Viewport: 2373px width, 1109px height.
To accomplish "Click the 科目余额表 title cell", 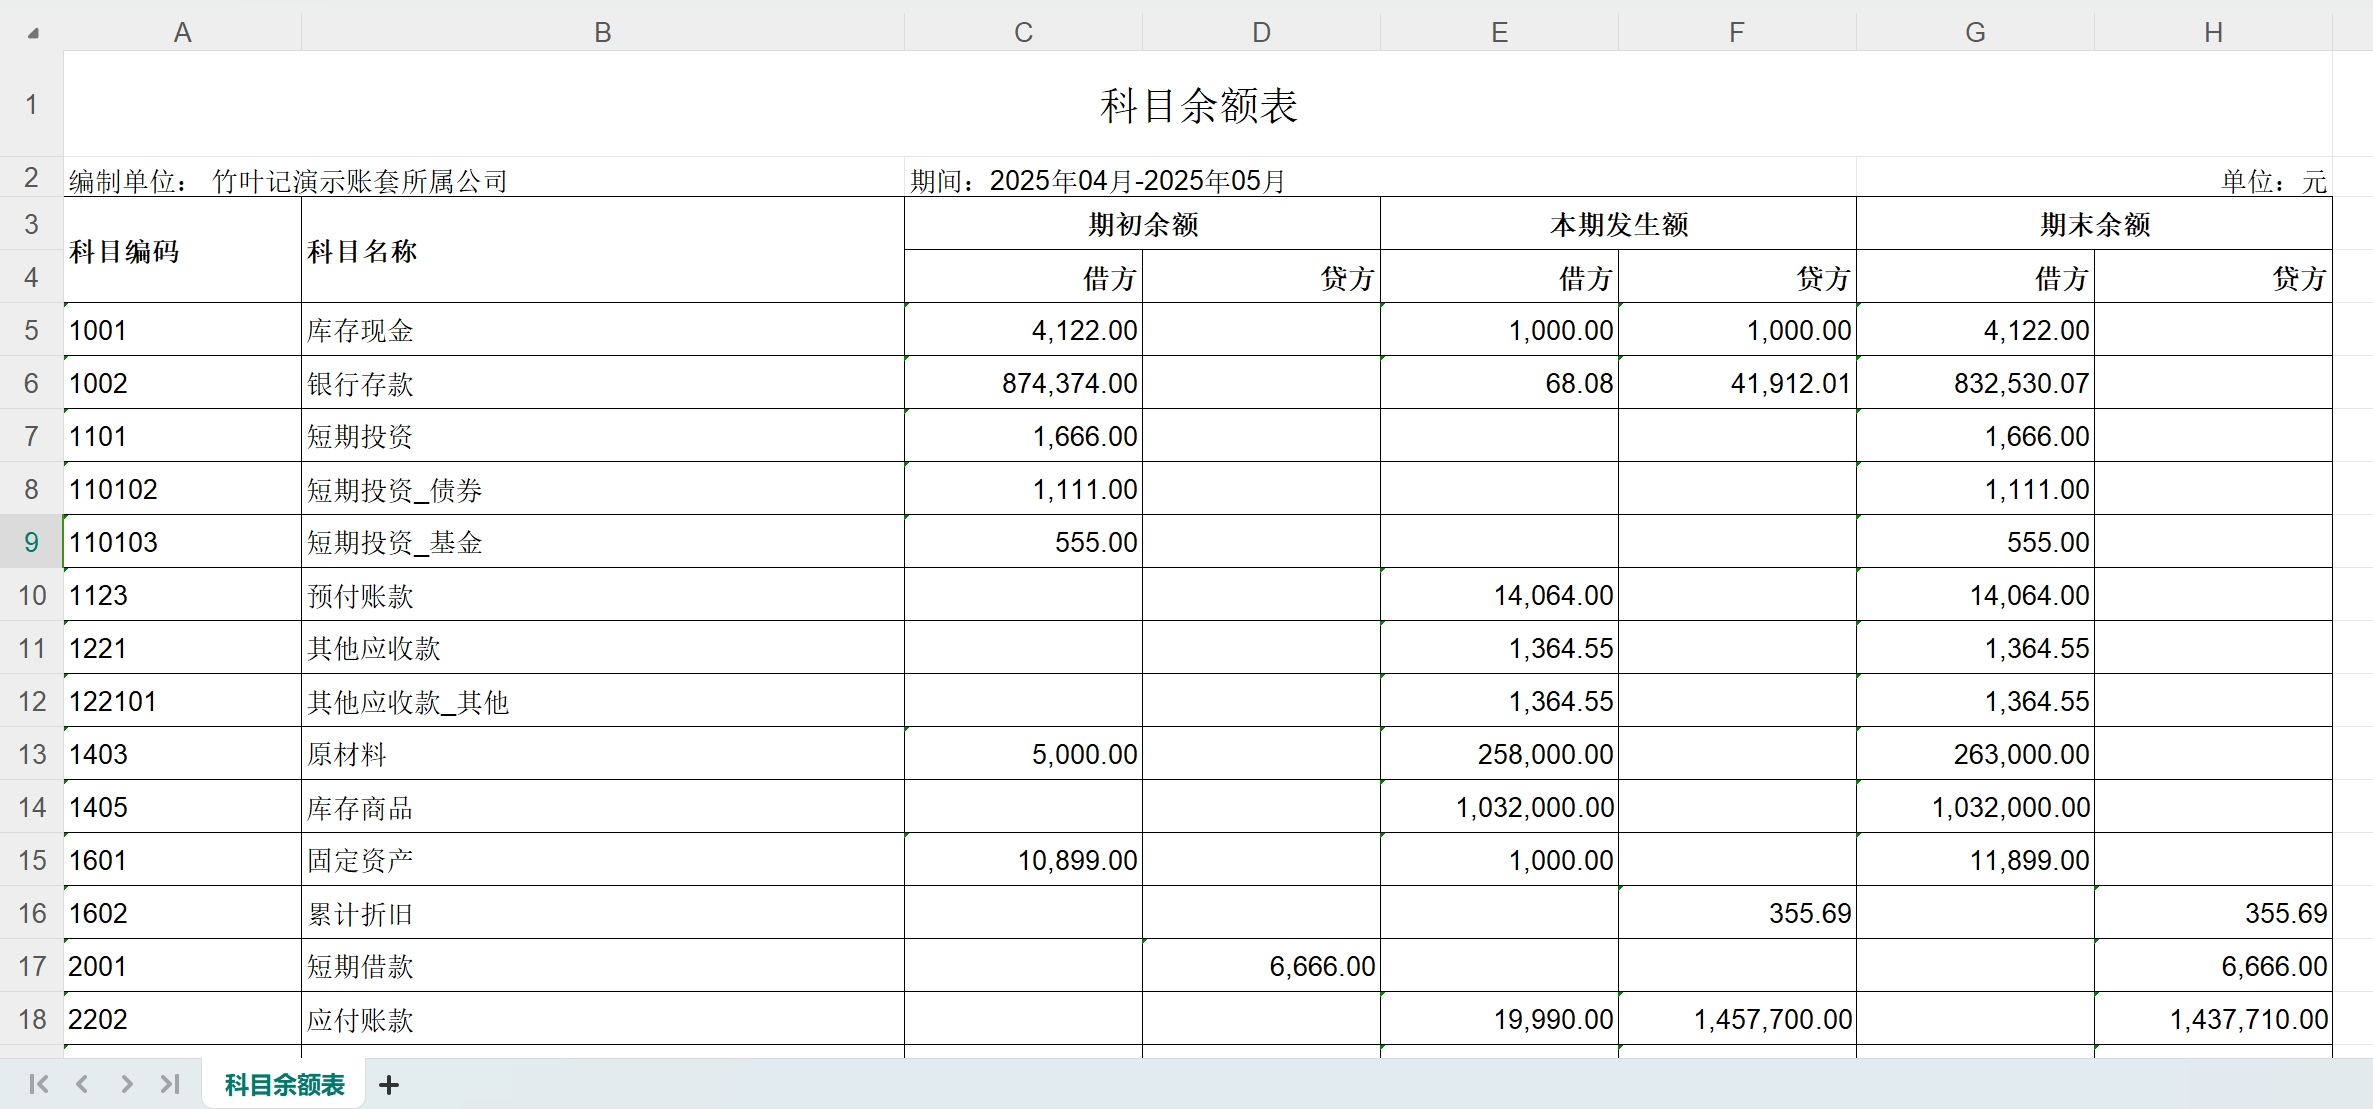I will [1198, 105].
